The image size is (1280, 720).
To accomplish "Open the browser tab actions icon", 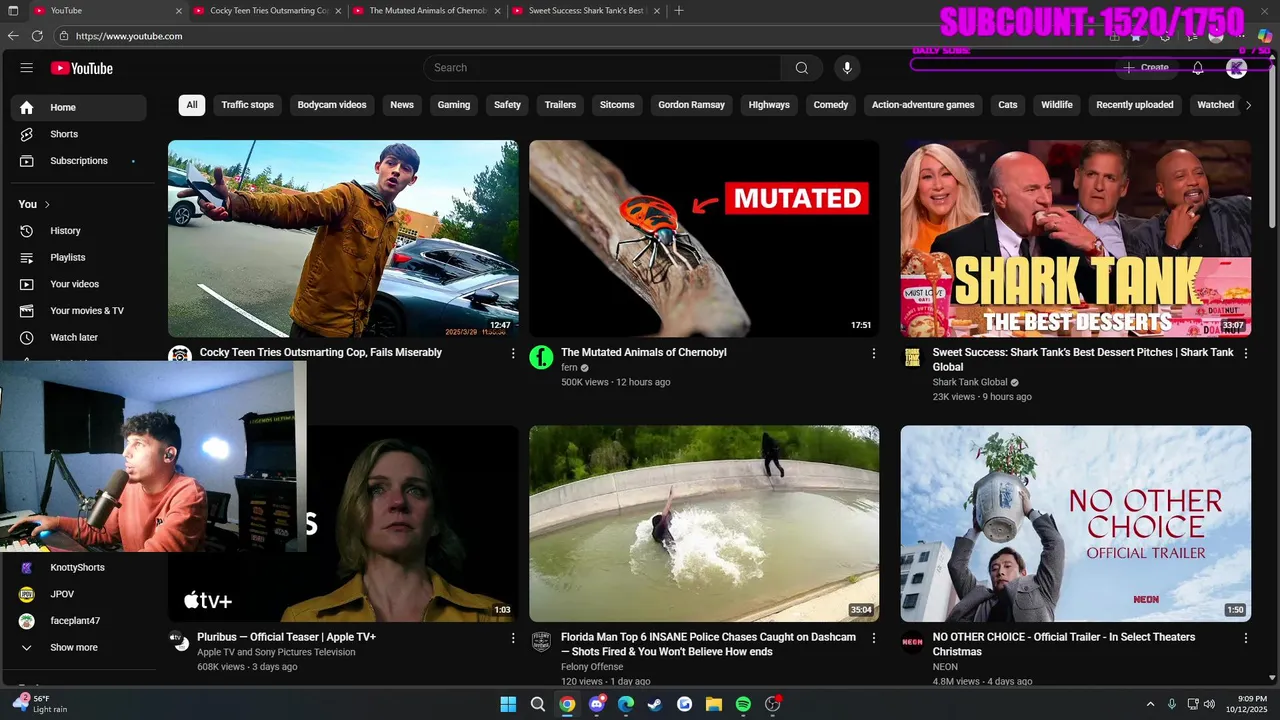I will (14, 10).
